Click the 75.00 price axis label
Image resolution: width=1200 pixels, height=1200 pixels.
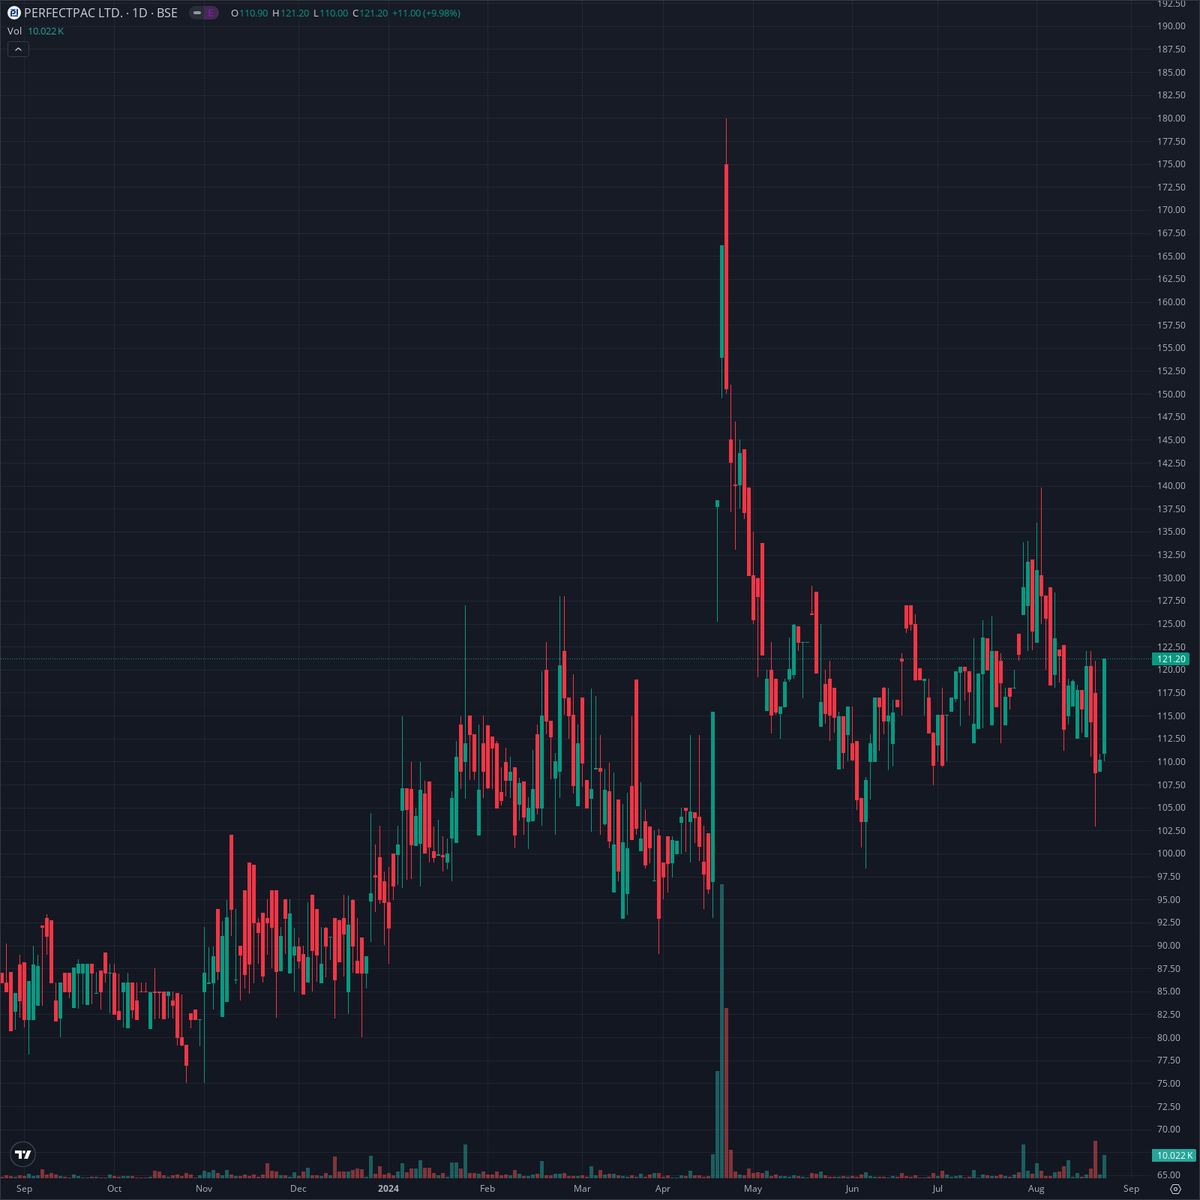(1168, 1084)
